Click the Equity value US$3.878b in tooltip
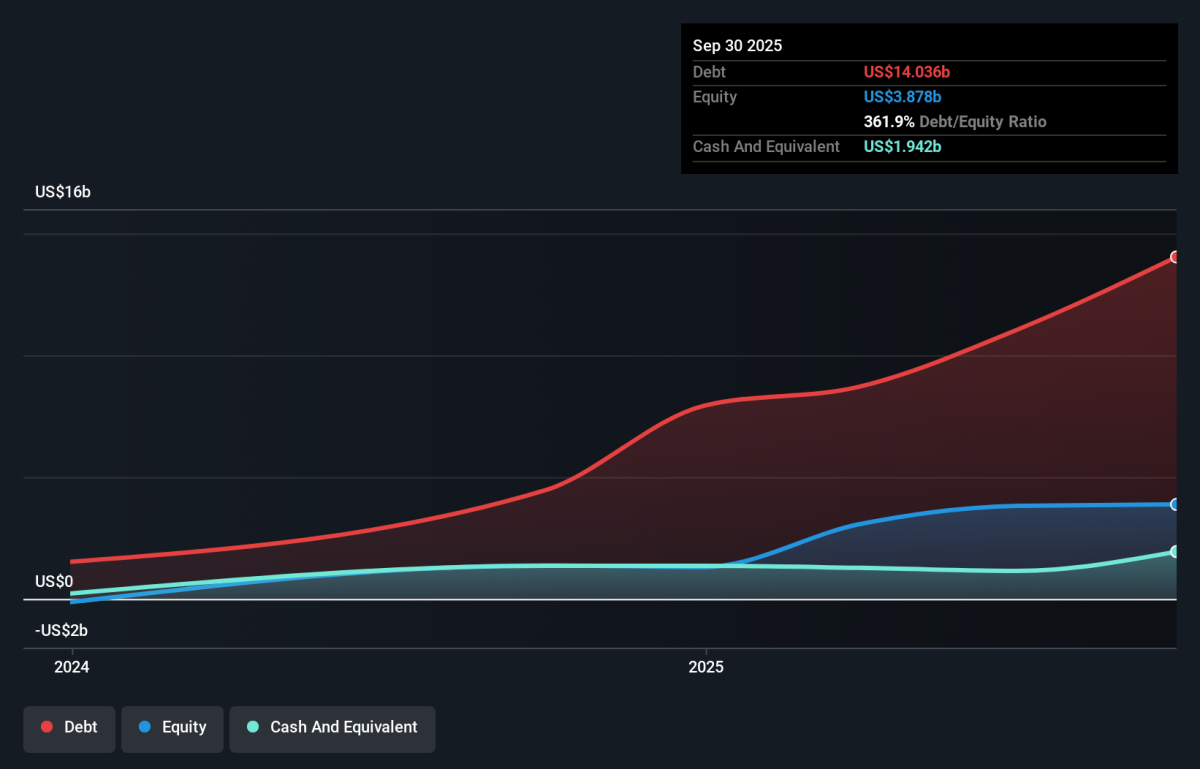This screenshot has height=769, width=1200. click(903, 97)
